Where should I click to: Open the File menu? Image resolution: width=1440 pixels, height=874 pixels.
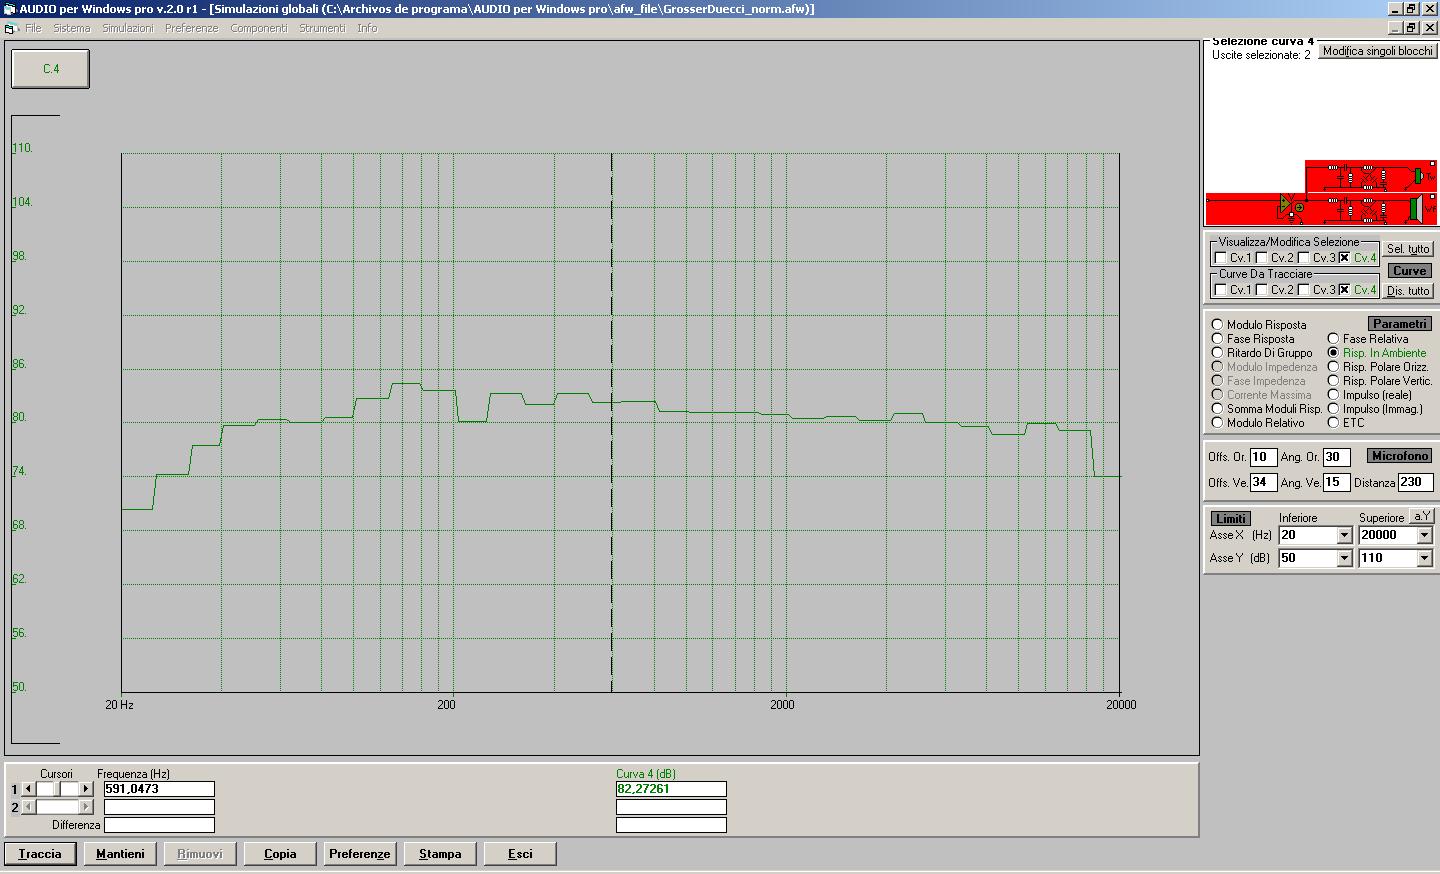[33, 29]
